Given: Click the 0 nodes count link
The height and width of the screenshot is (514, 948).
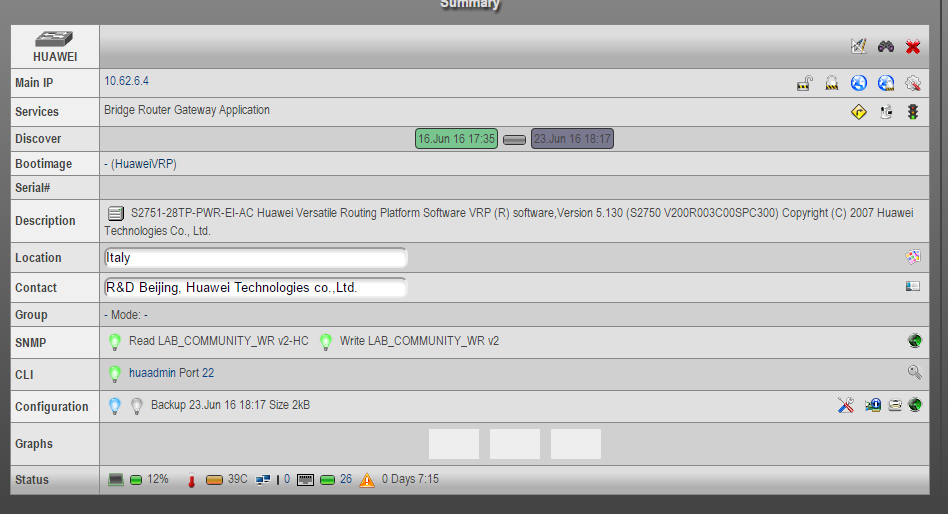Looking at the screenshot, I should click(287, 479).
